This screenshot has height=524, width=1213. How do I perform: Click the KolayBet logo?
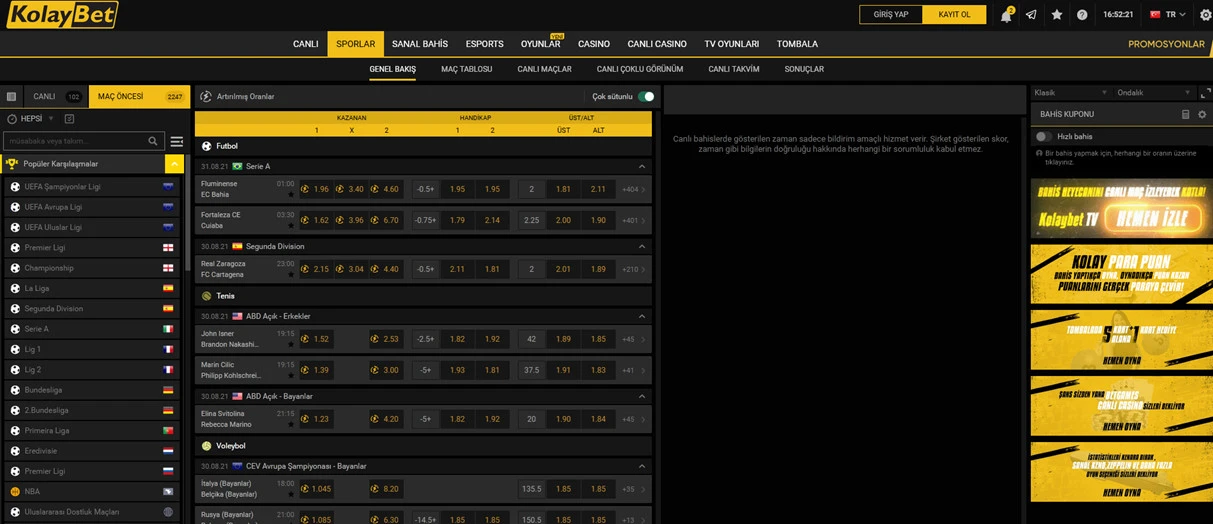coord(62,14)
